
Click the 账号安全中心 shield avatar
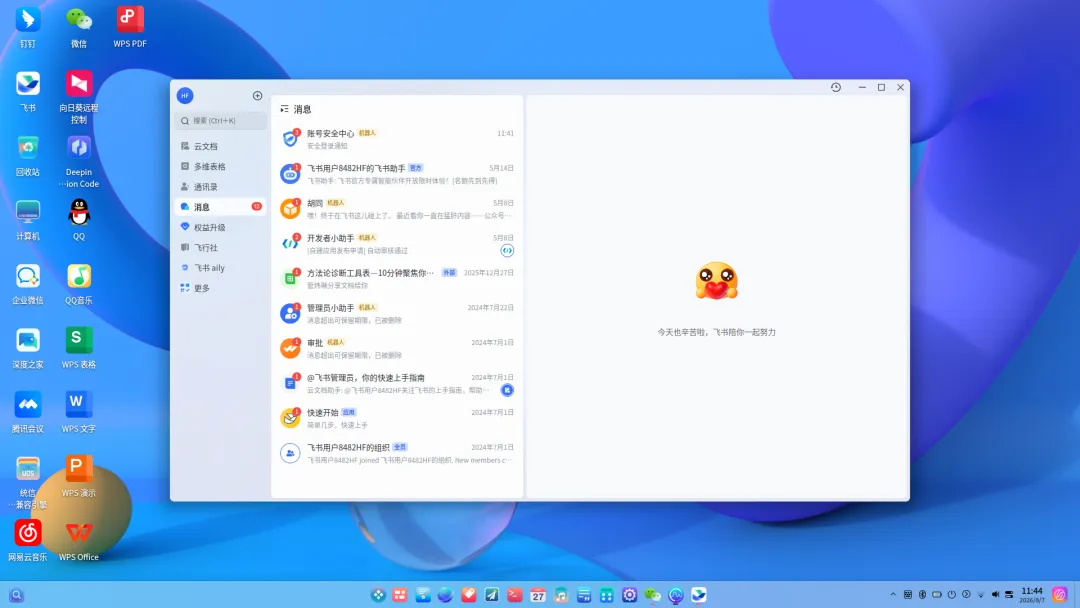[x=290, y=139]
